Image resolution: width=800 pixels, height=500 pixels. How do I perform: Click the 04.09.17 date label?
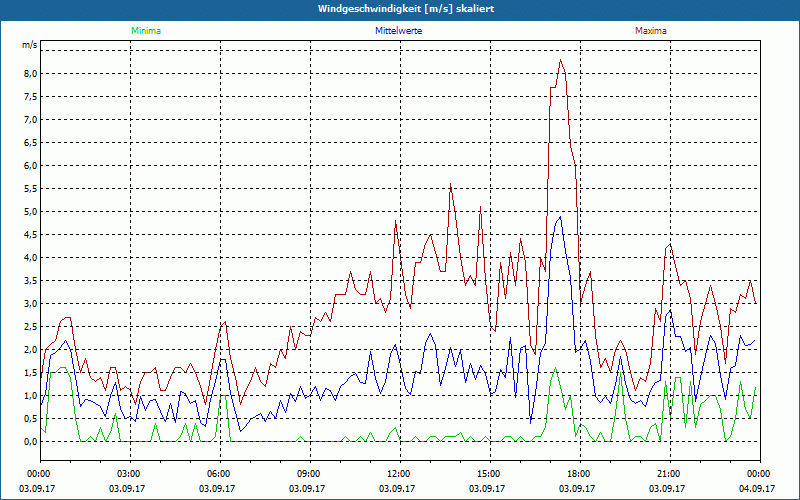pyautogui.click(x=757, y=488)
